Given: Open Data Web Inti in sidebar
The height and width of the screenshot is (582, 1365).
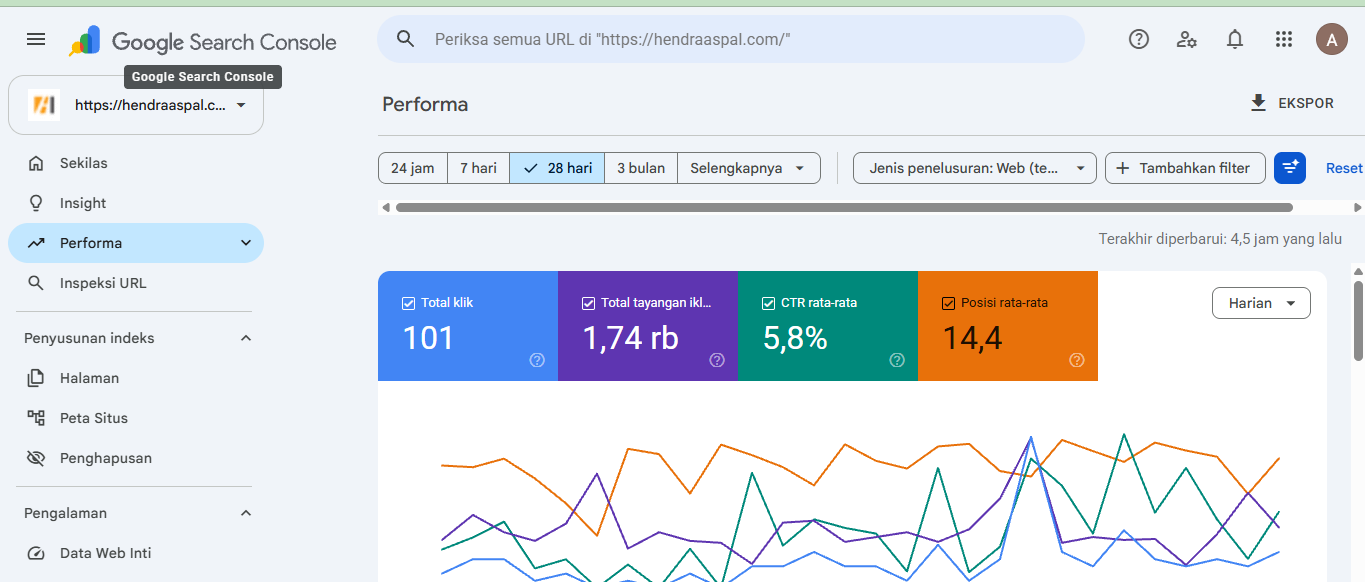Looking at the screenshot, I should (x=136, y=553).
